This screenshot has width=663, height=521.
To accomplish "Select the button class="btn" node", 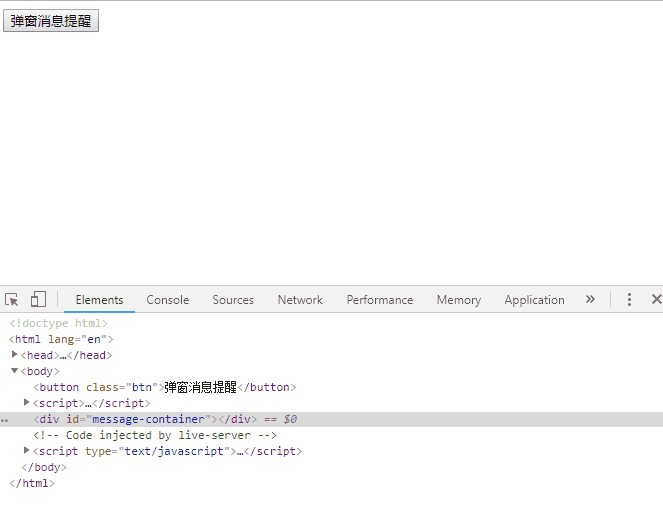I will (x=165, y=387).
